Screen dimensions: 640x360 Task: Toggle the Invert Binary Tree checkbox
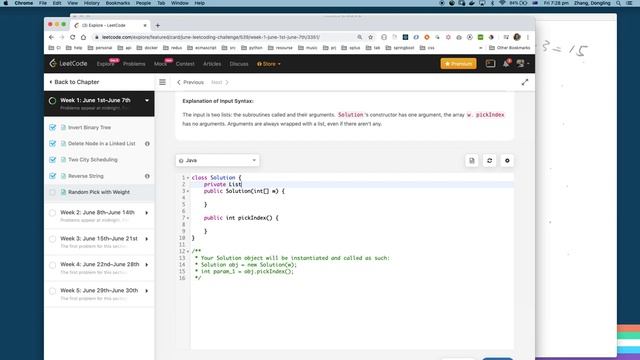pos(53,127)
